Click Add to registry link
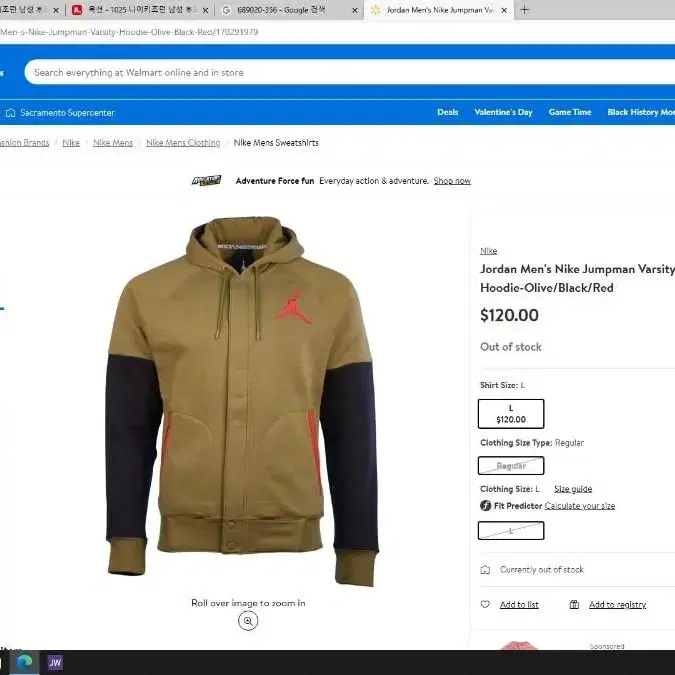The height and width of the screenshot is (675, 675). pos(618,605)
